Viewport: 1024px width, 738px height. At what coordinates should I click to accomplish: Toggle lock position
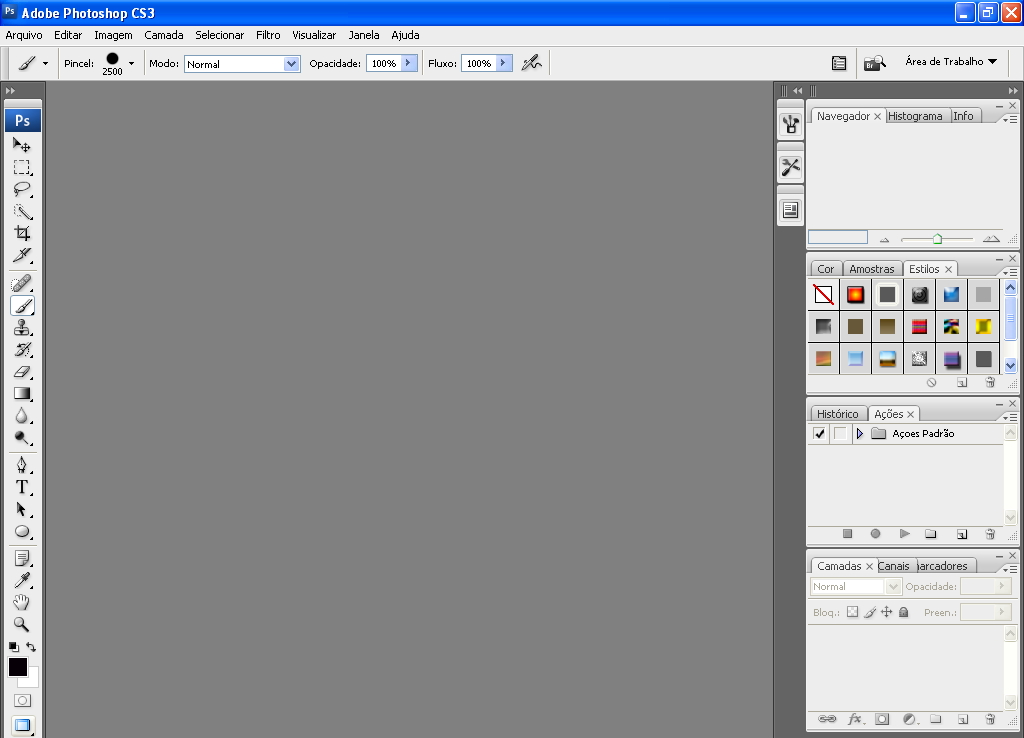pos(886,612)
